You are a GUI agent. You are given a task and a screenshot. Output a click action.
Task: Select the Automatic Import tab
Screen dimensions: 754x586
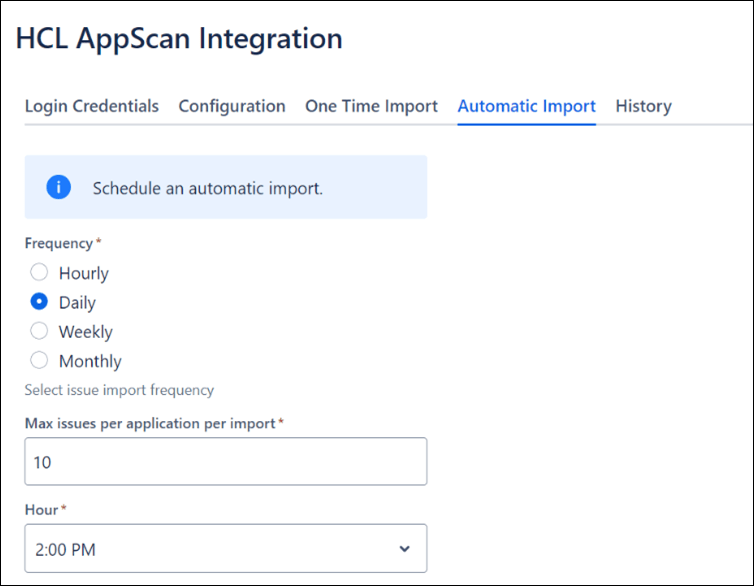[x=527, y=106]
